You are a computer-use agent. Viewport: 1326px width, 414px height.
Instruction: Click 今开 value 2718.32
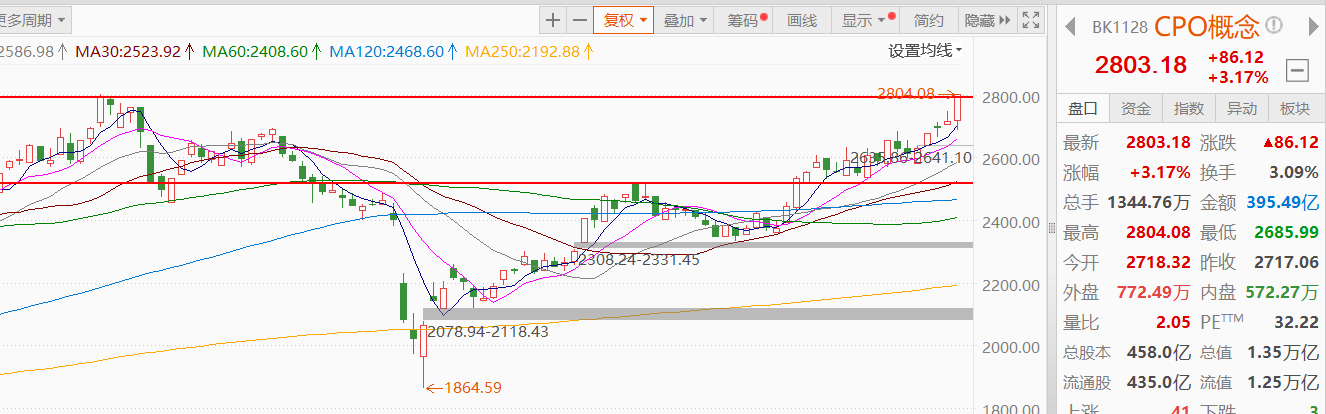coord(1158,262)
